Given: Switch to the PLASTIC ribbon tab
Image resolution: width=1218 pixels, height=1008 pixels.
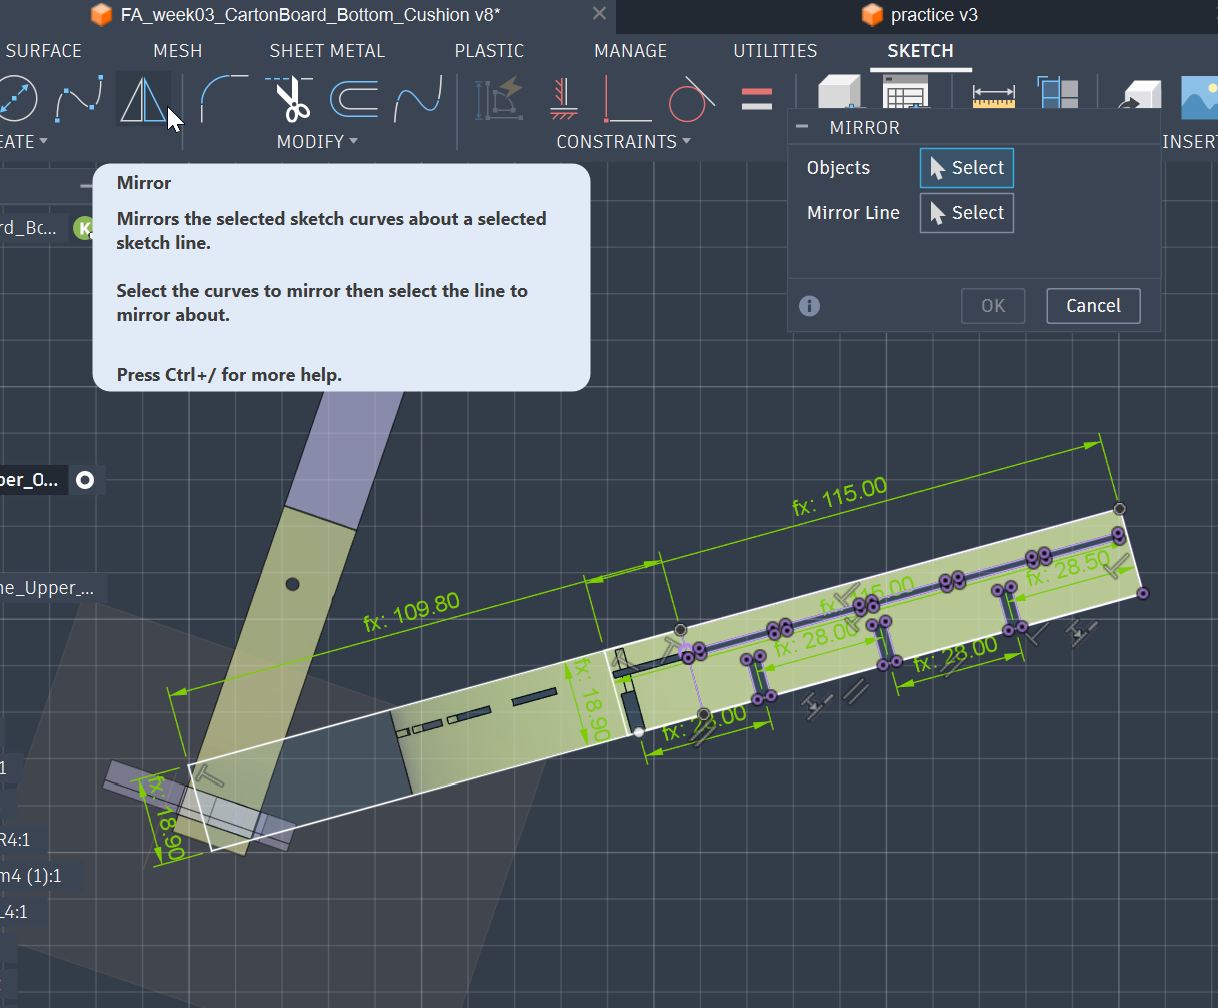Looking at the screenshot, I should (x=489, y=50).
